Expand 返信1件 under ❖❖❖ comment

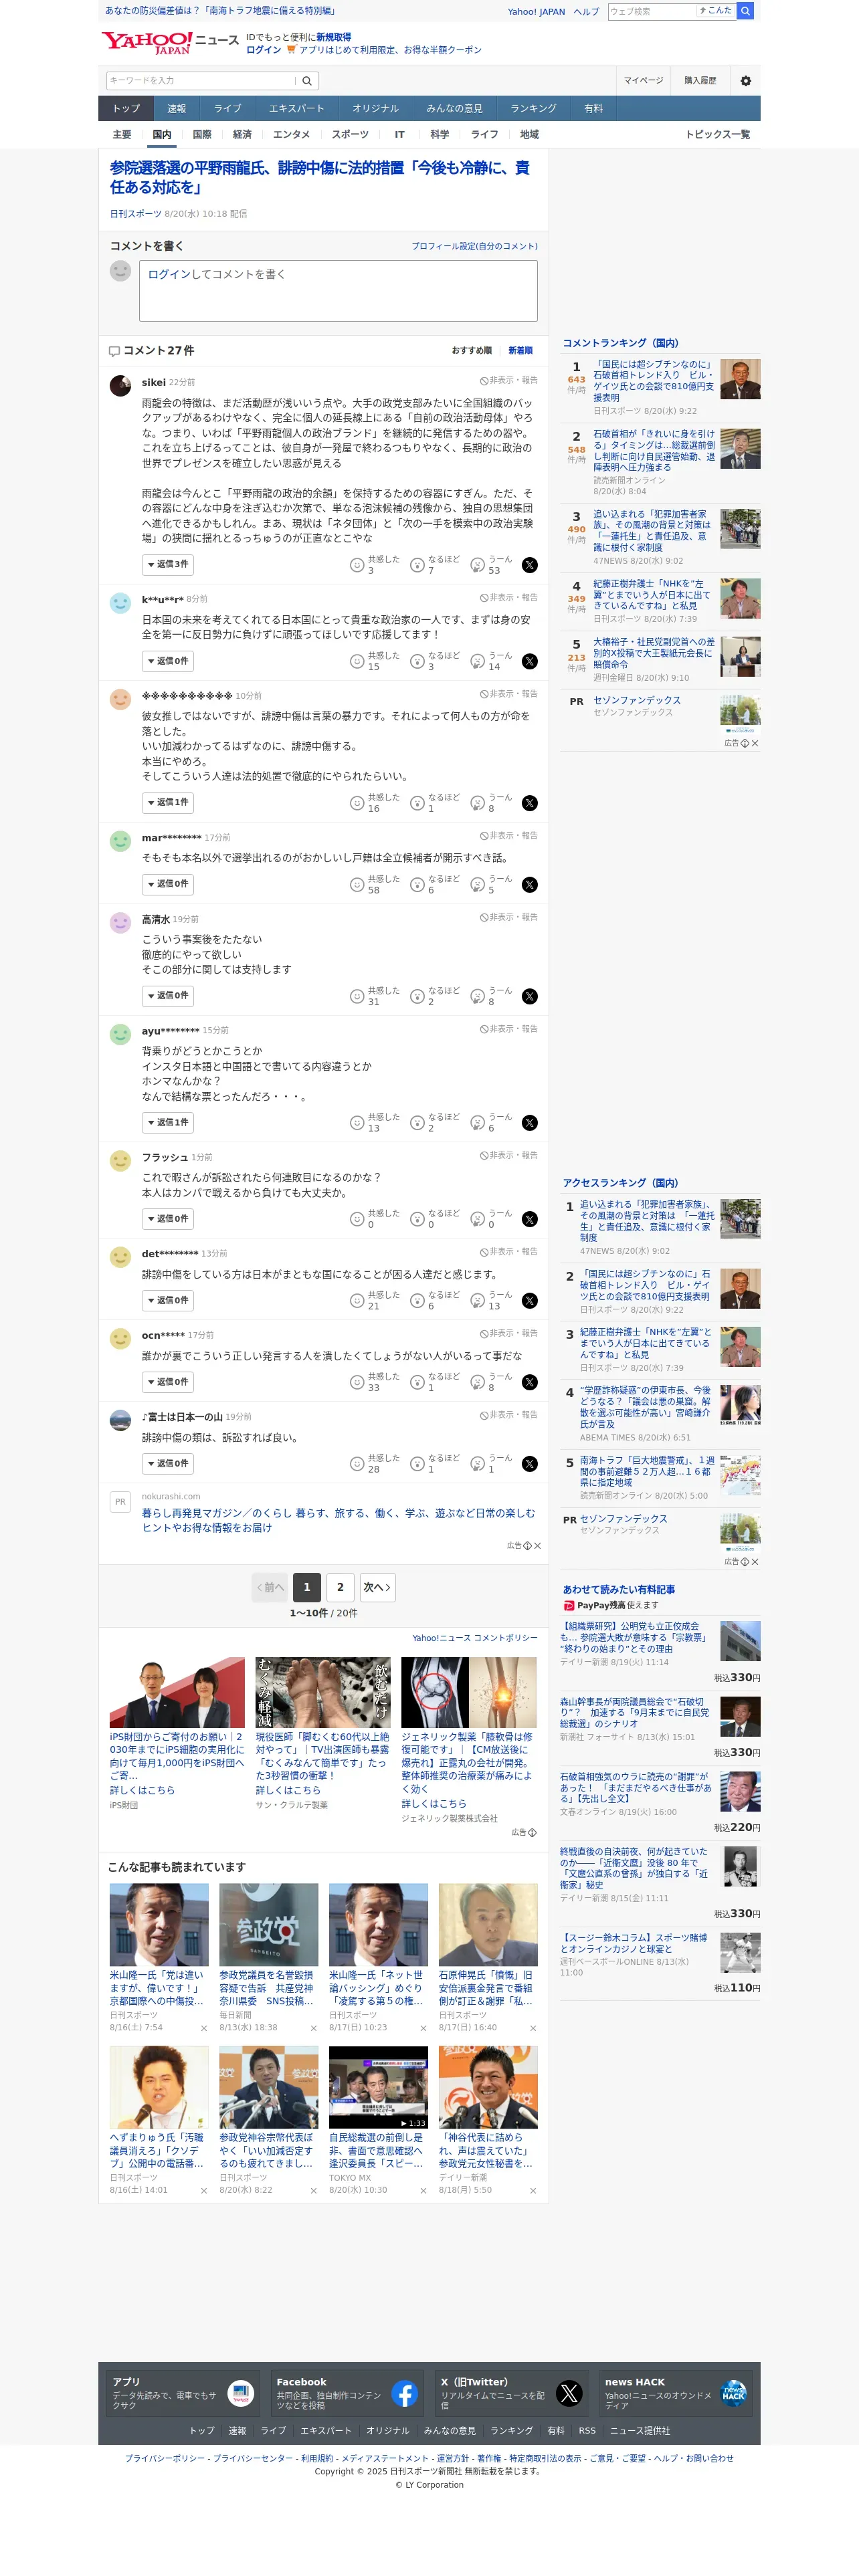pyautogui.click(x=168, y=803)
